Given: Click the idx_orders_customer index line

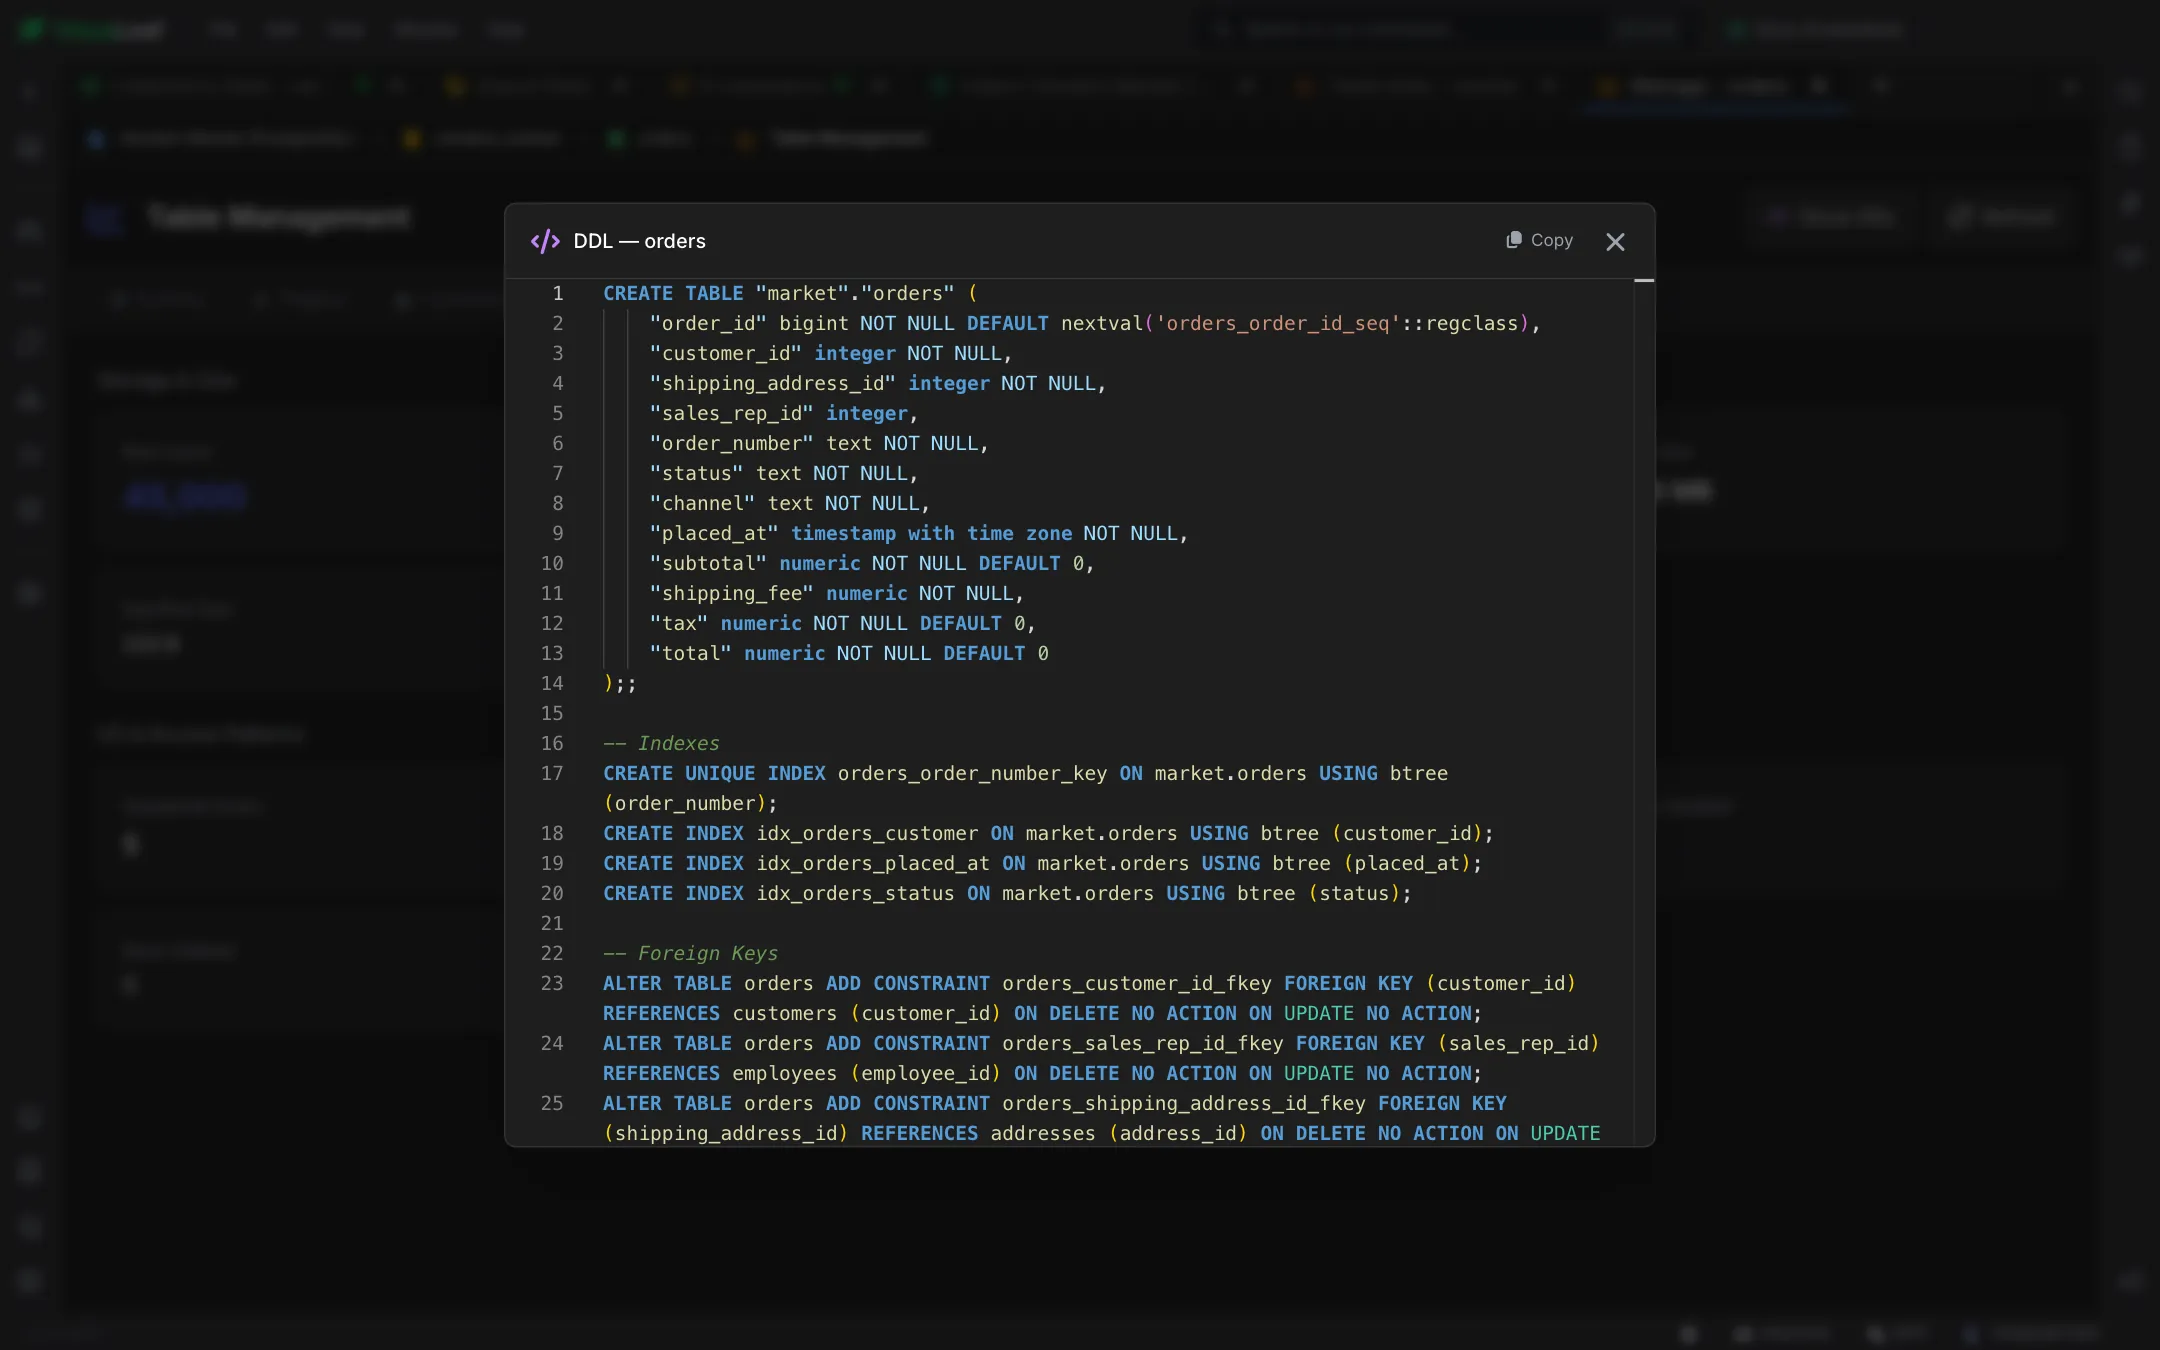Looking at the screenshot, I should click(1048, 833).
